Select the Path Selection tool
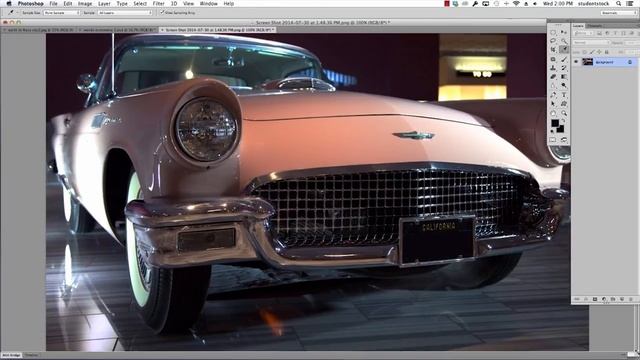Image resolution: width=640 pixels, height=360 pixels. point(553,104)
